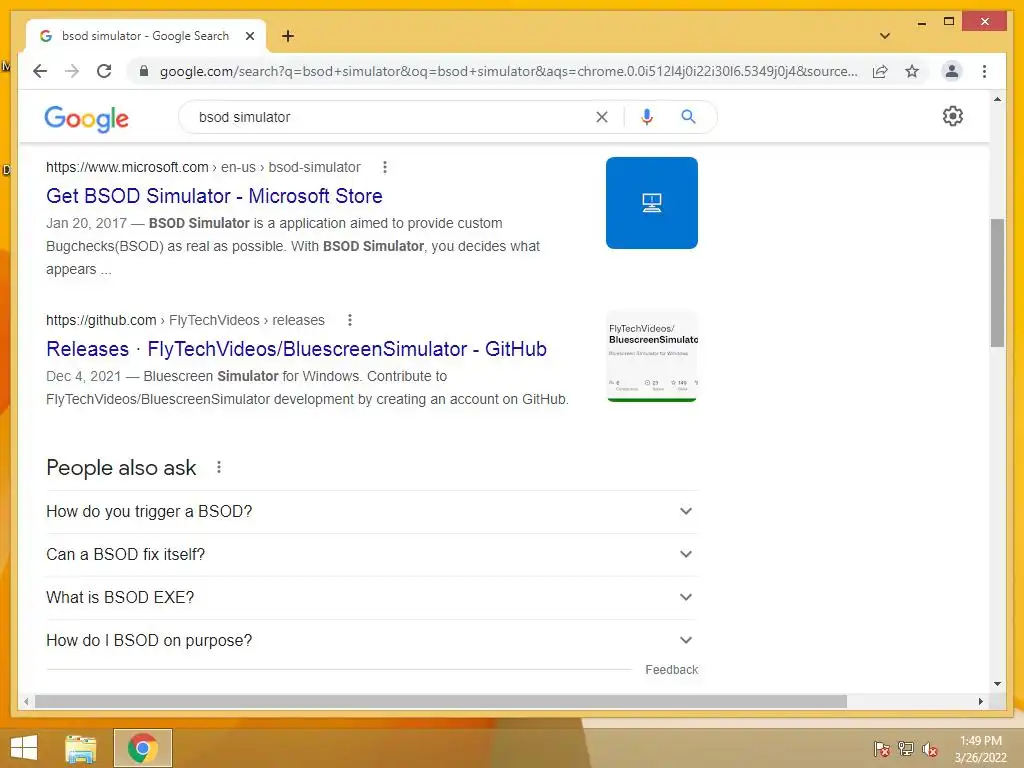The height and width of the screenshot is (768, 1024).
Task: Share this page using share icon
Action: point(880,71)
